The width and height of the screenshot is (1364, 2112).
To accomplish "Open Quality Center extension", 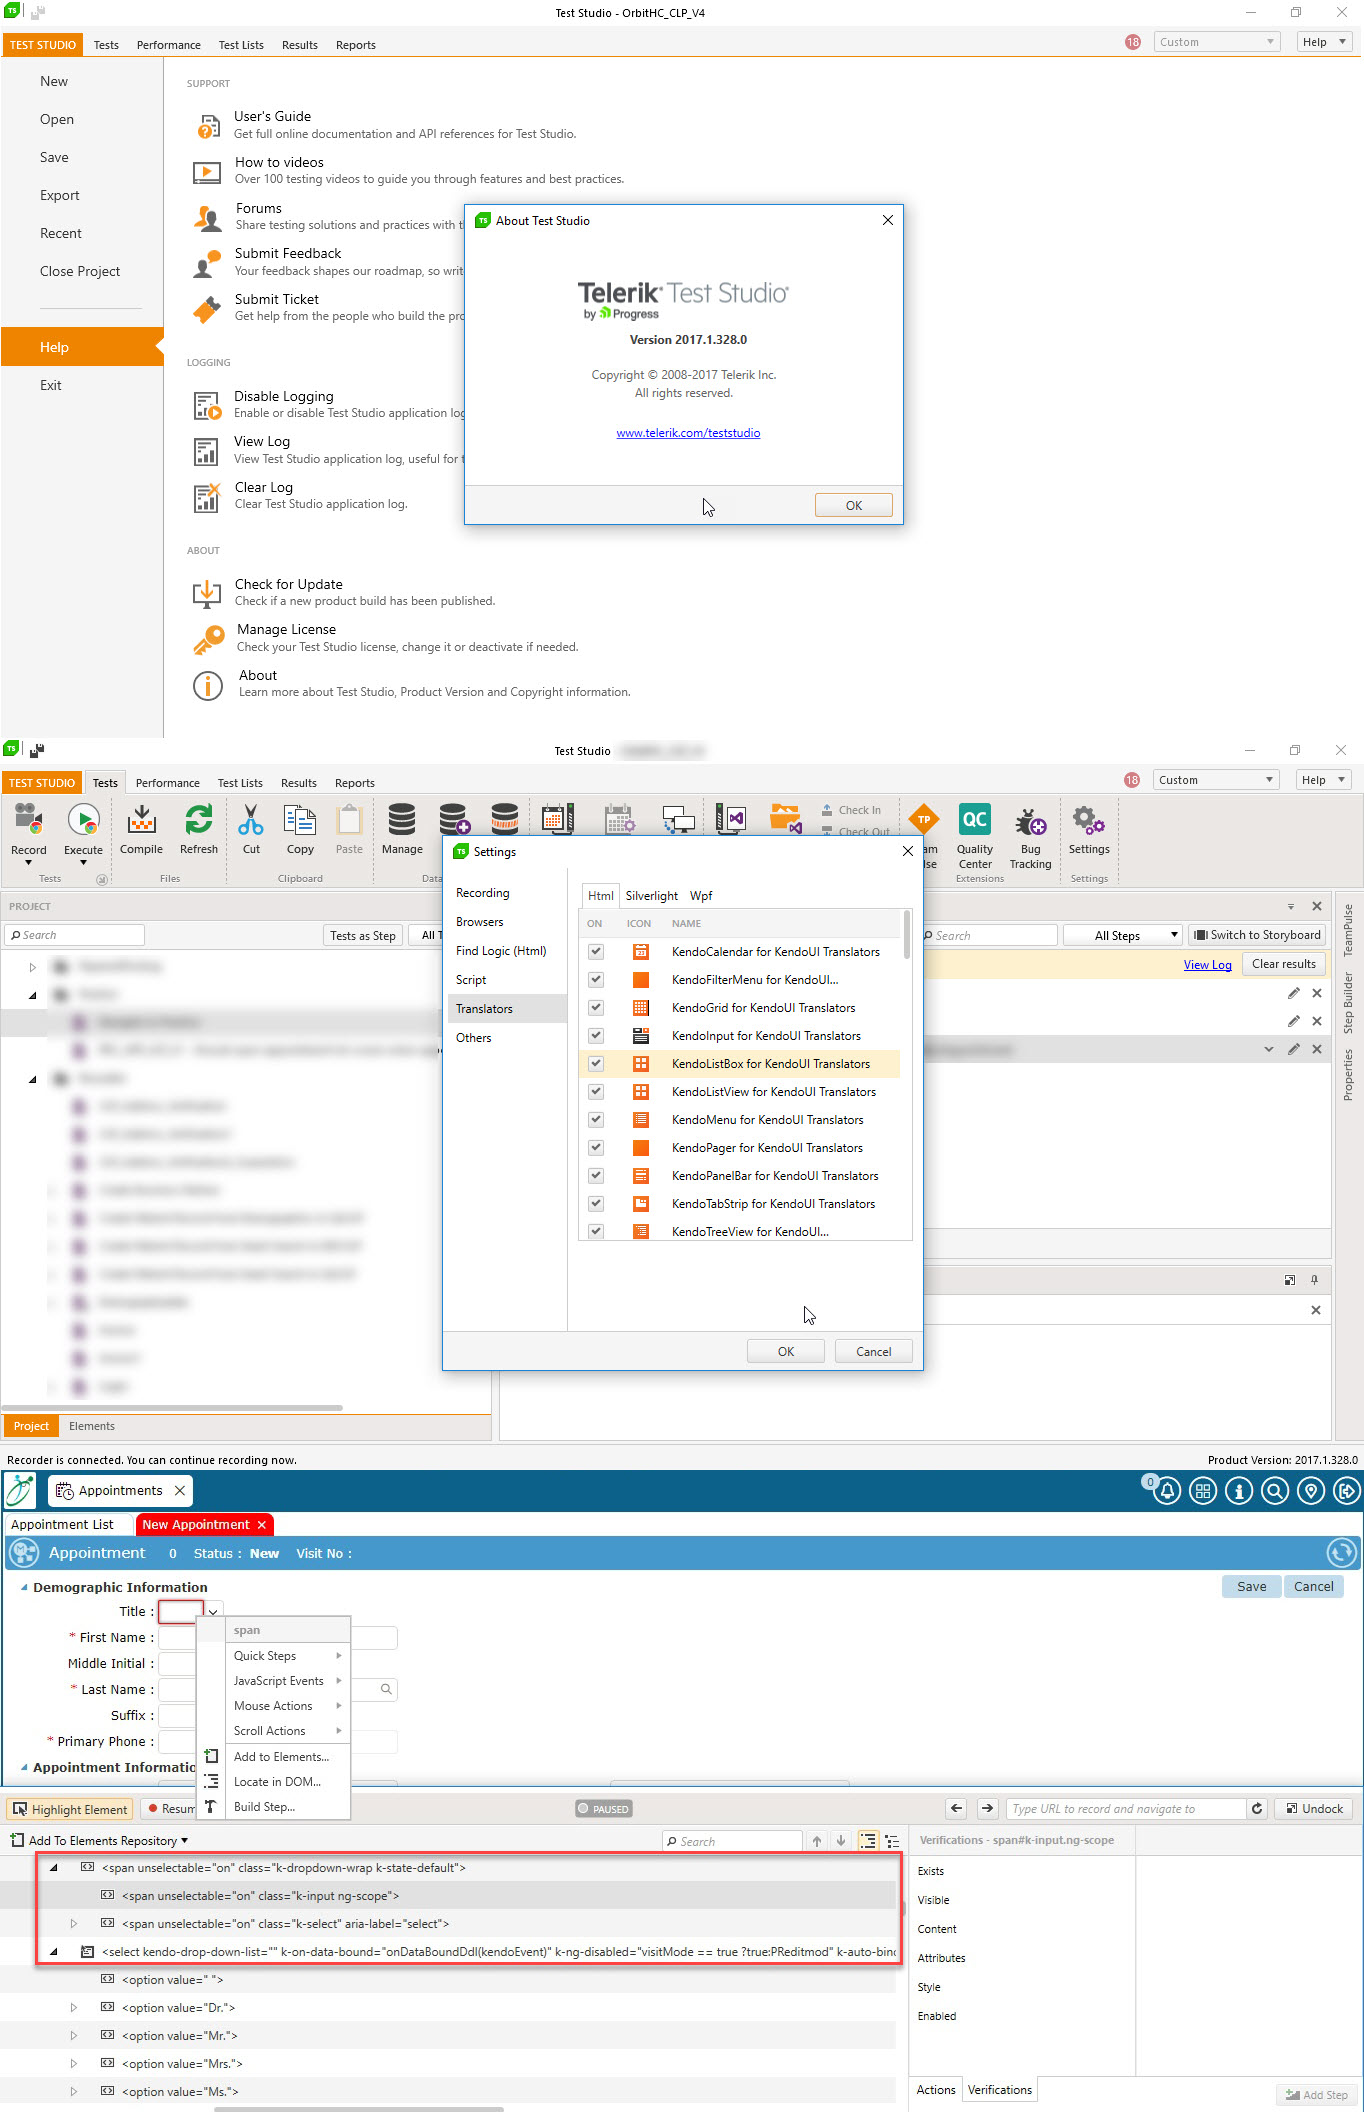I will 974,823.
